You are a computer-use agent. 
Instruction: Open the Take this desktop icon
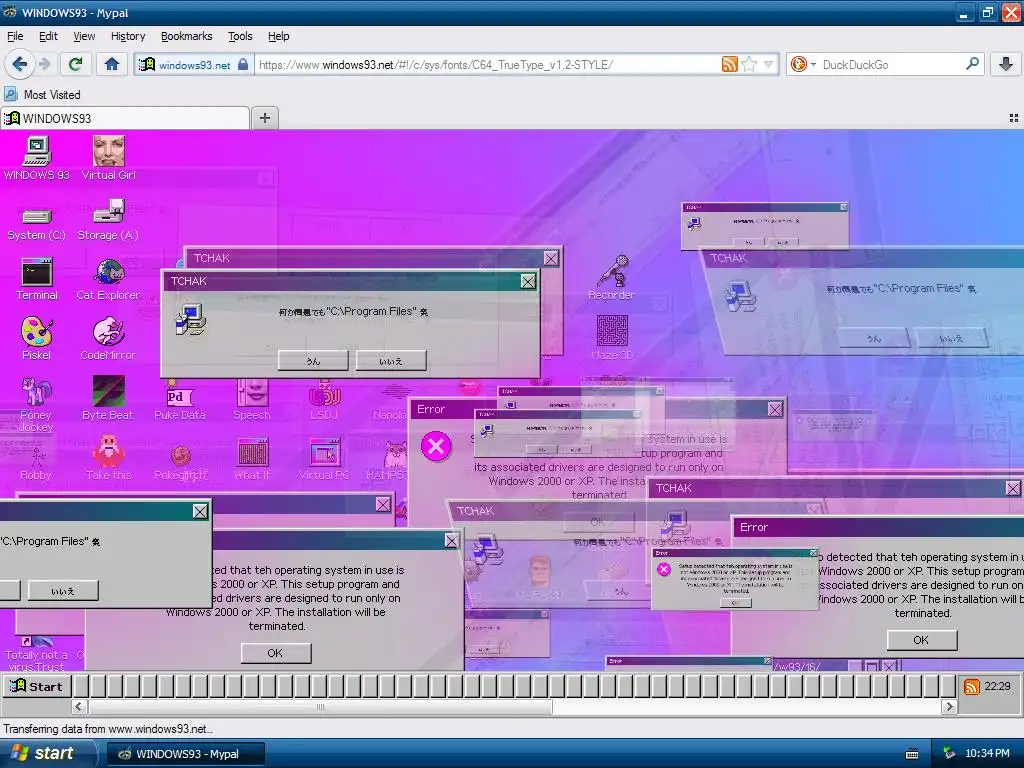coord(108,459)
